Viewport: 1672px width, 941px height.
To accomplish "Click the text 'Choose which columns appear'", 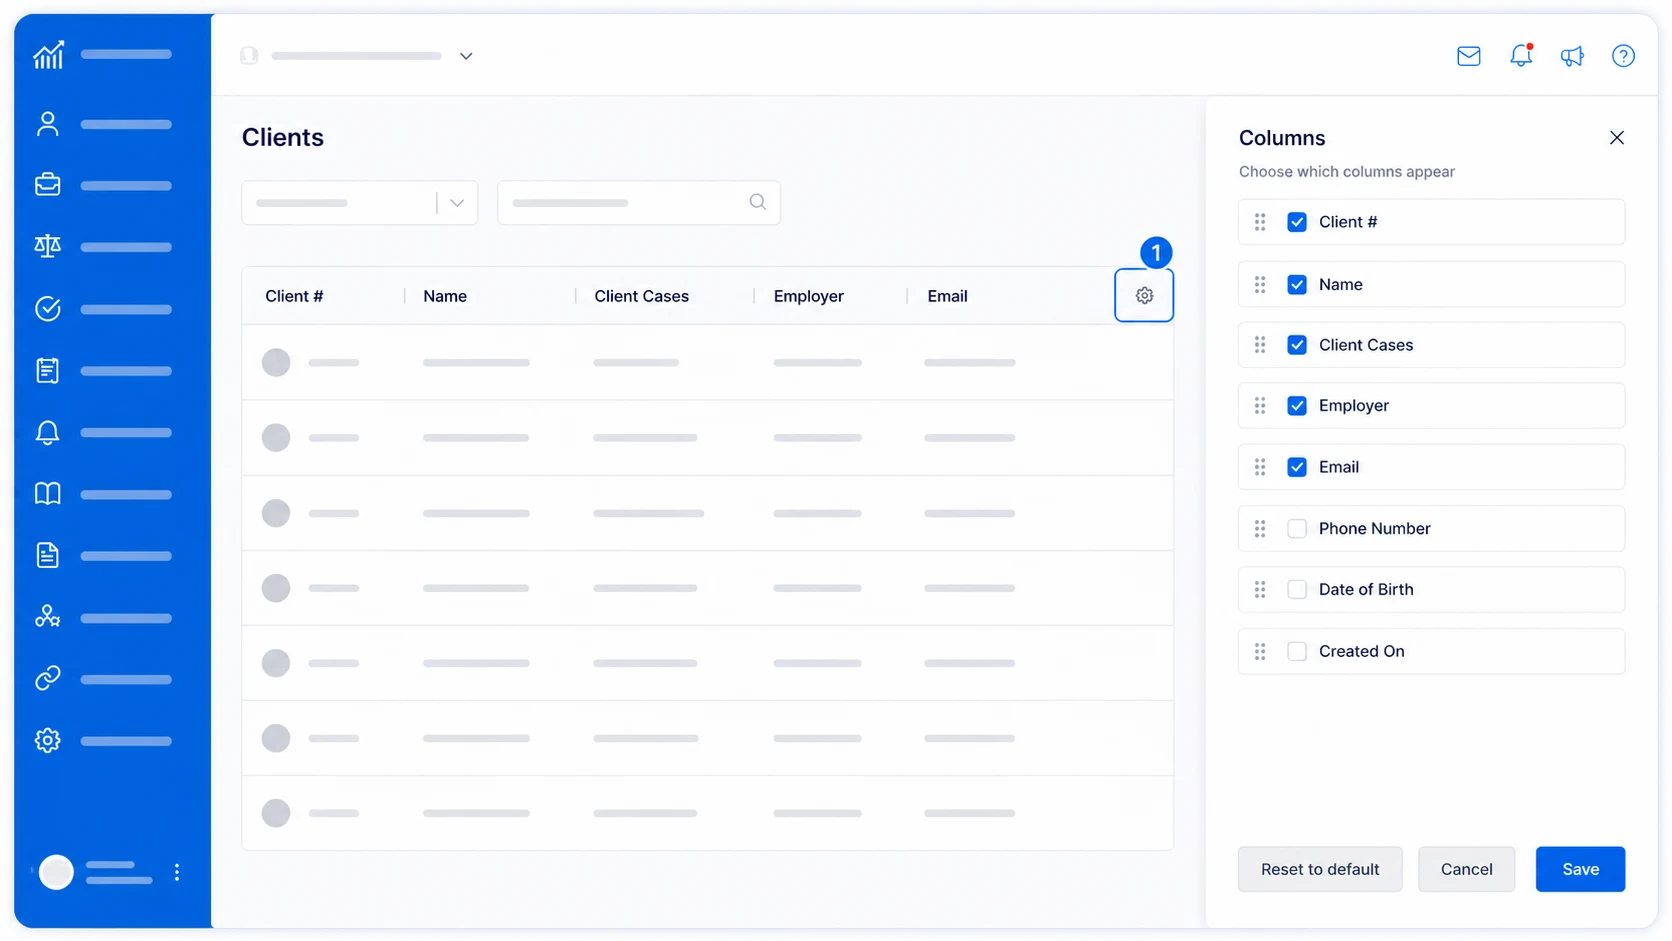I will (x=1347, y=172).
